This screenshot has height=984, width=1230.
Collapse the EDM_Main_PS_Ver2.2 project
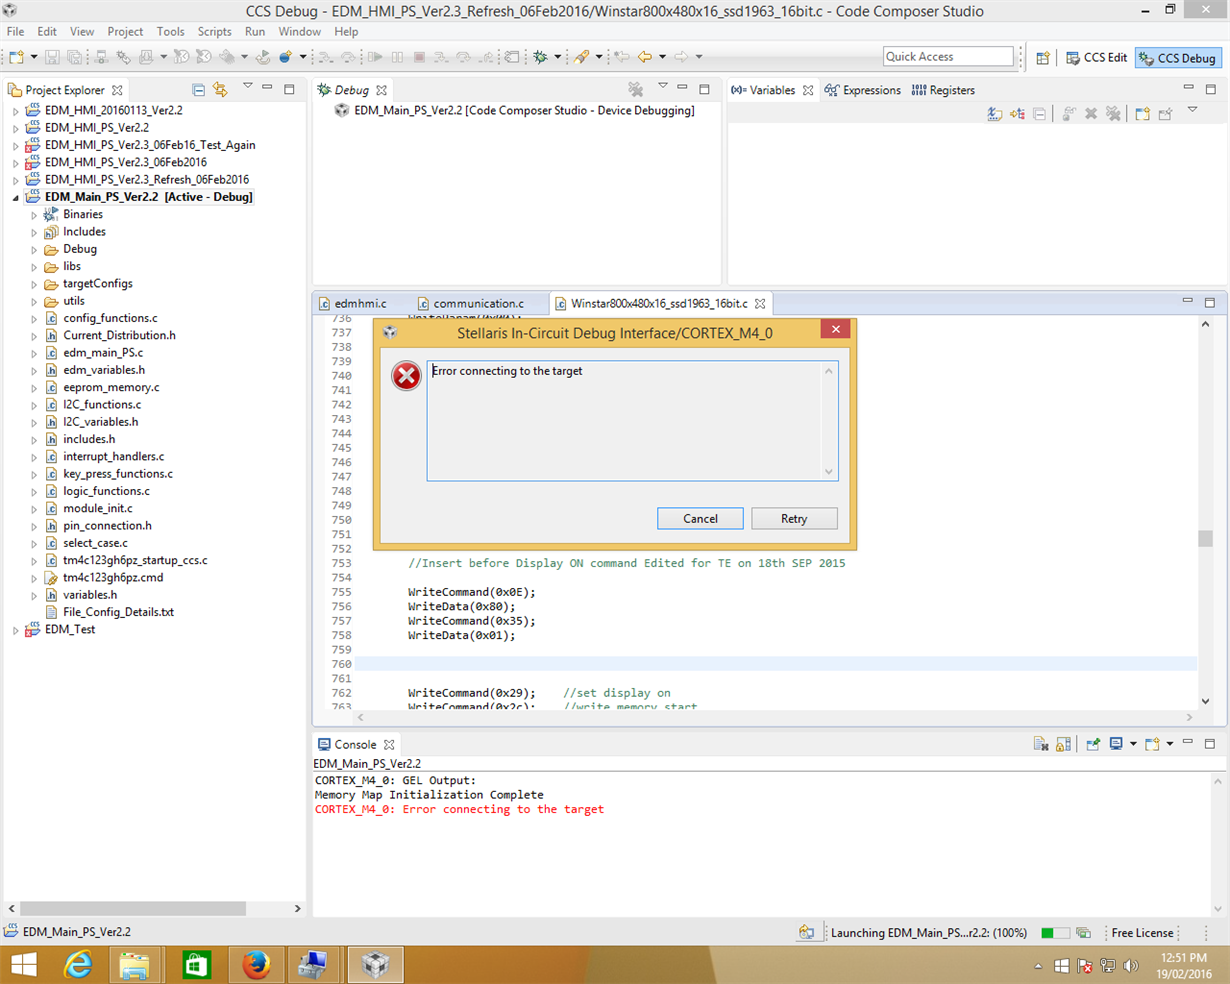point(16,197)
